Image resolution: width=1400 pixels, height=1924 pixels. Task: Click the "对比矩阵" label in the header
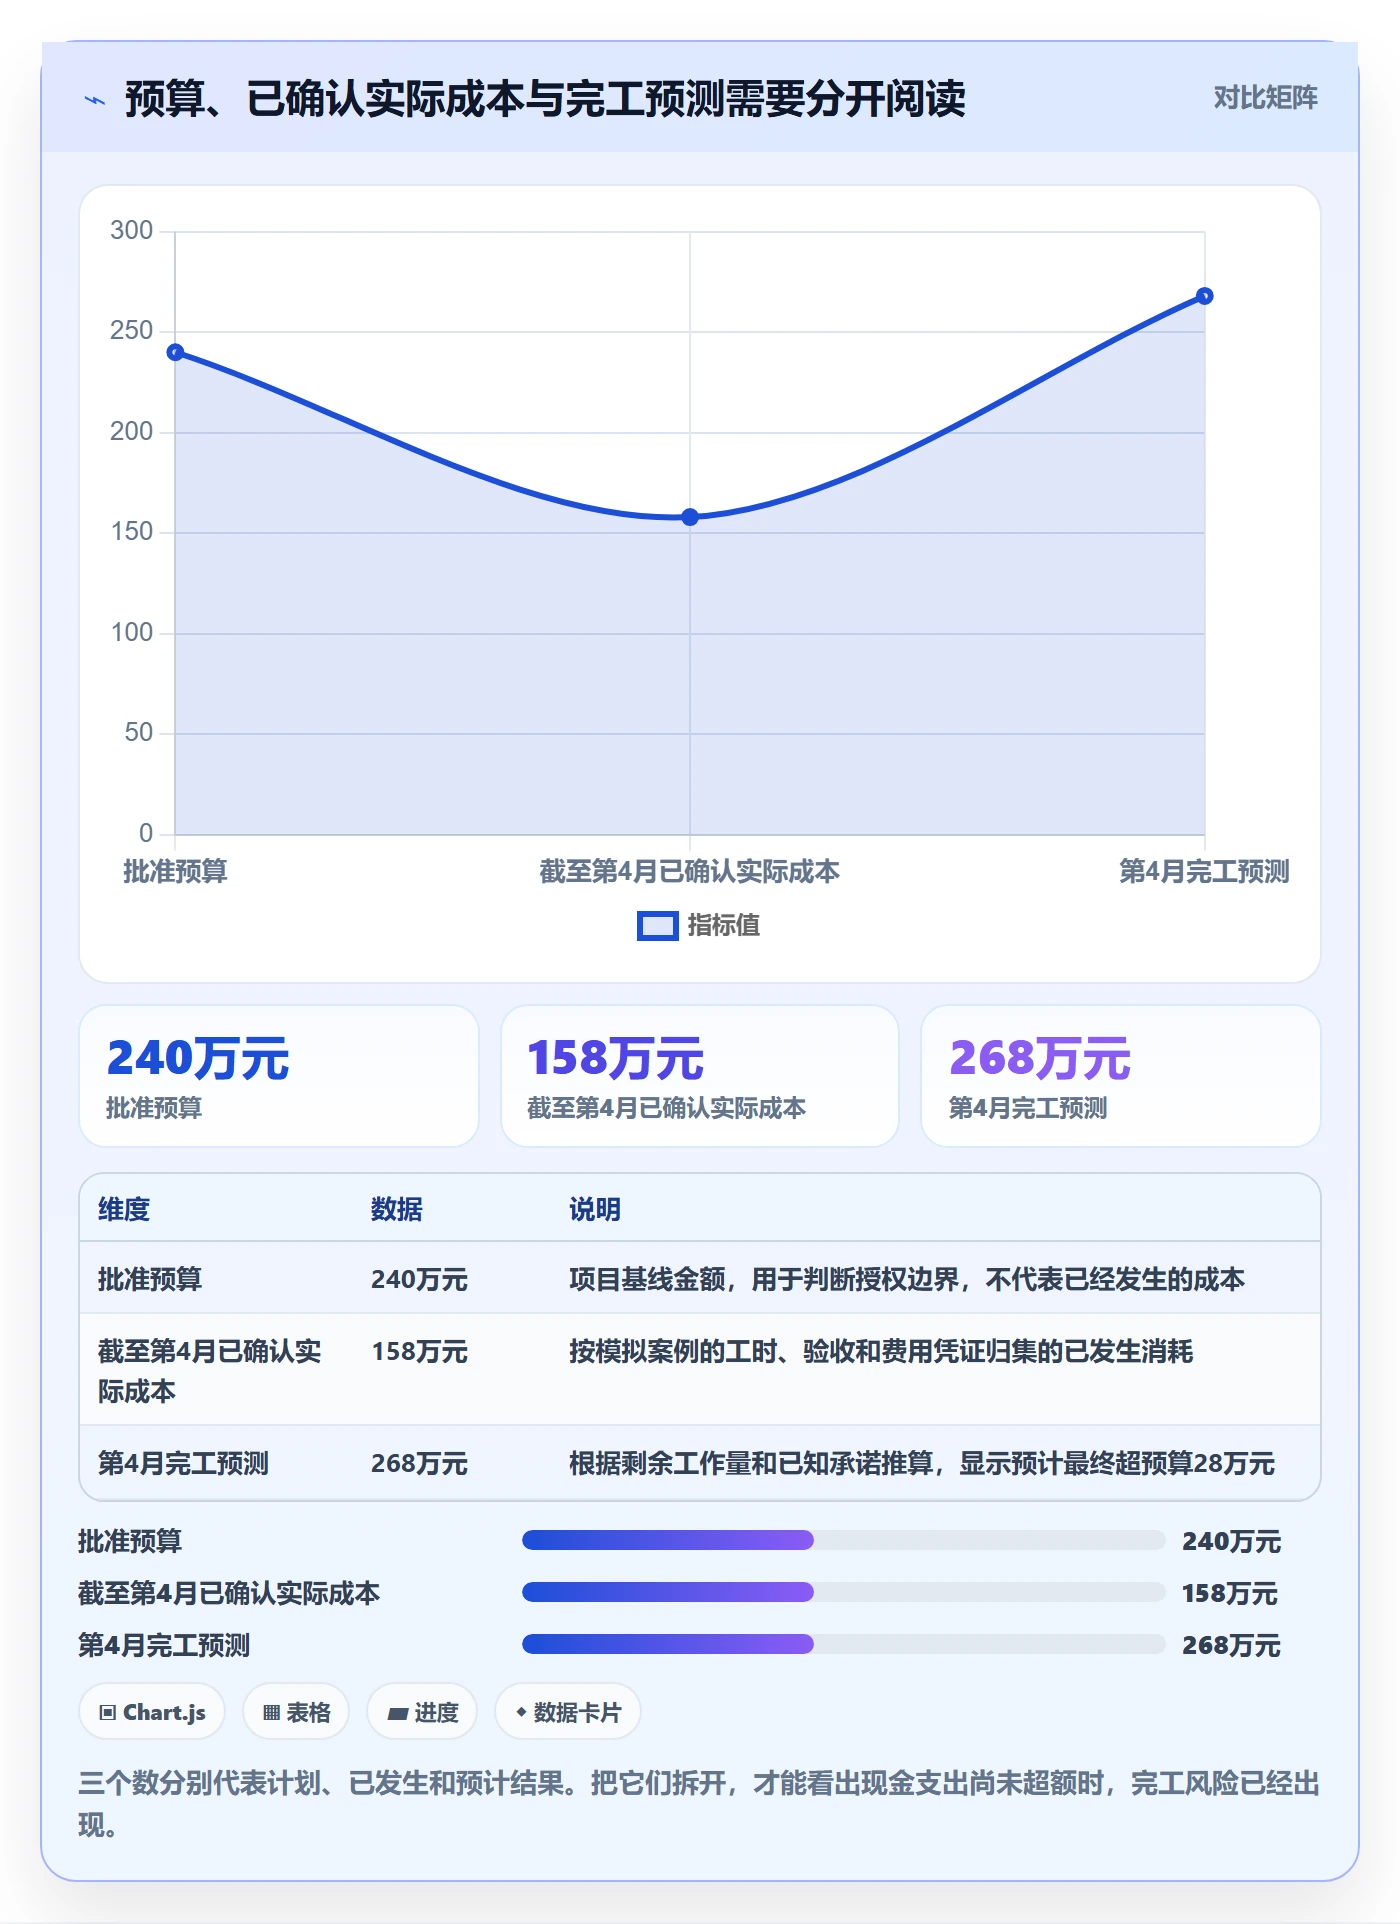1265,98
